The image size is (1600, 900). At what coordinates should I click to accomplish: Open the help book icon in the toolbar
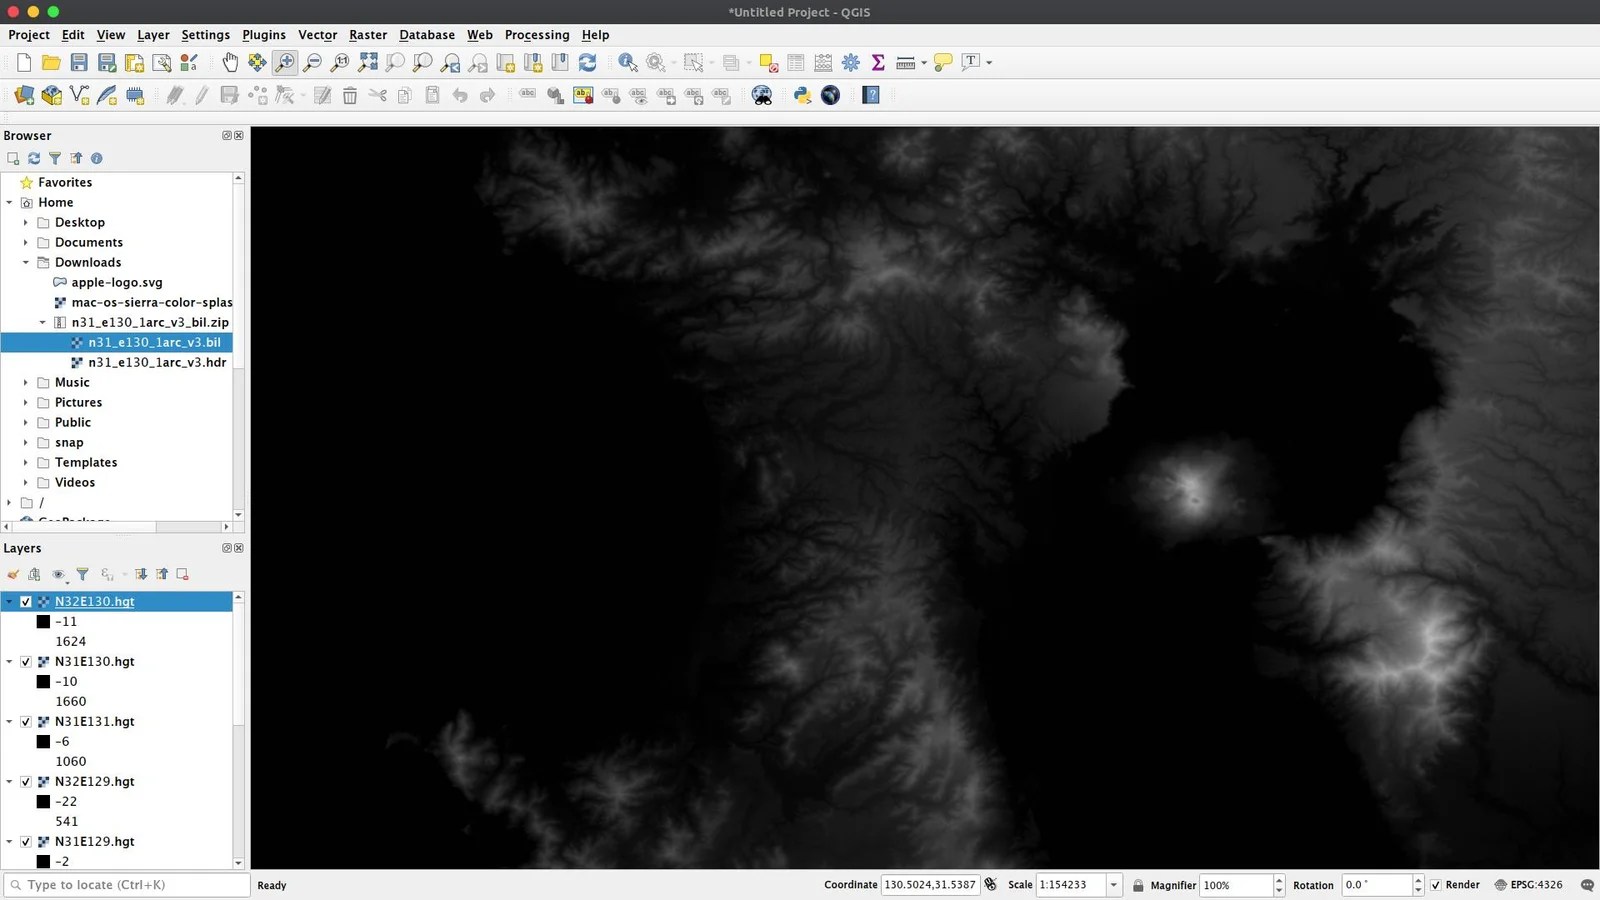coord(871,95)
